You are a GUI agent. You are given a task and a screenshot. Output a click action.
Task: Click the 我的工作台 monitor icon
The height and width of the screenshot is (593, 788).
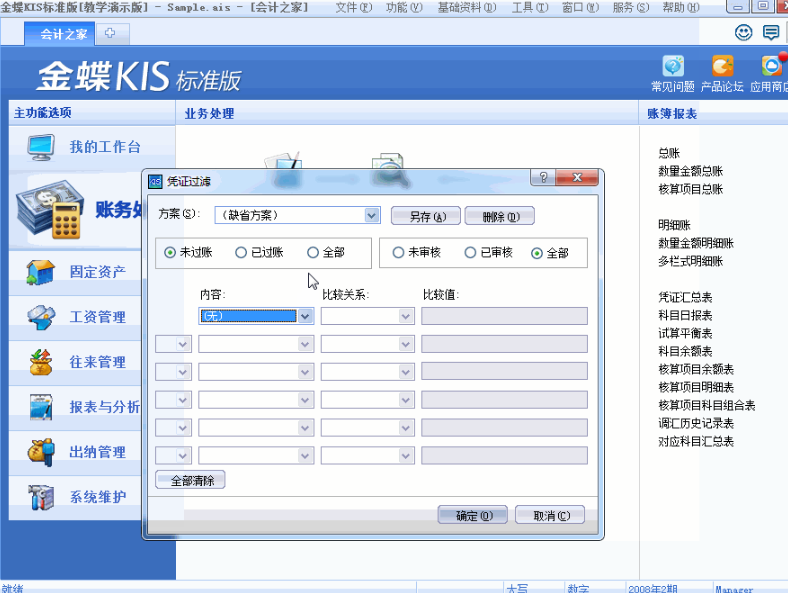41,147
